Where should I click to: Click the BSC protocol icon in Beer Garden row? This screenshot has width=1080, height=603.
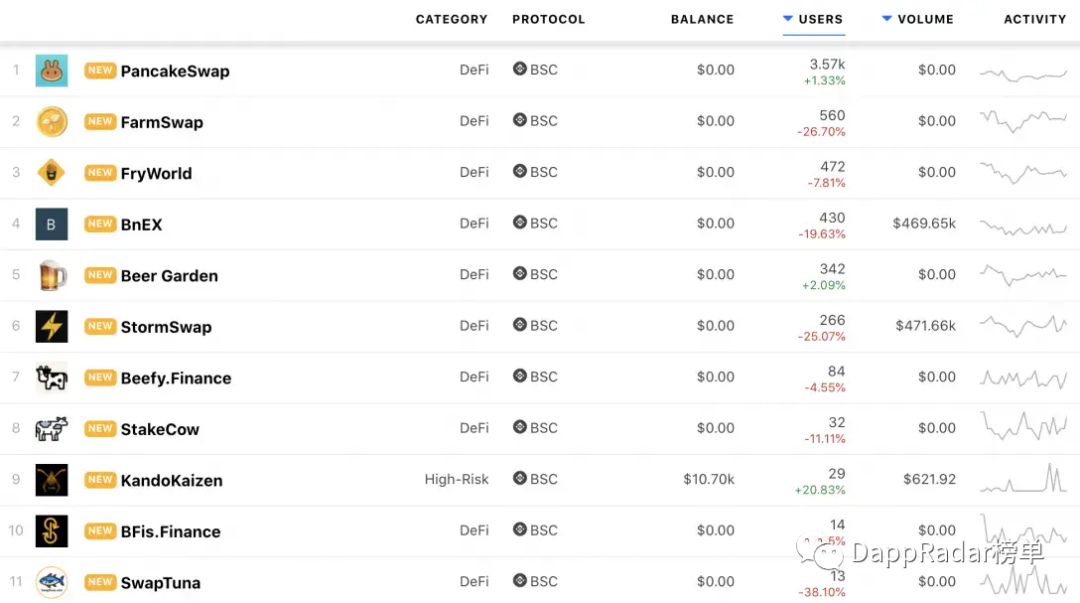click(x=520, y=274)
